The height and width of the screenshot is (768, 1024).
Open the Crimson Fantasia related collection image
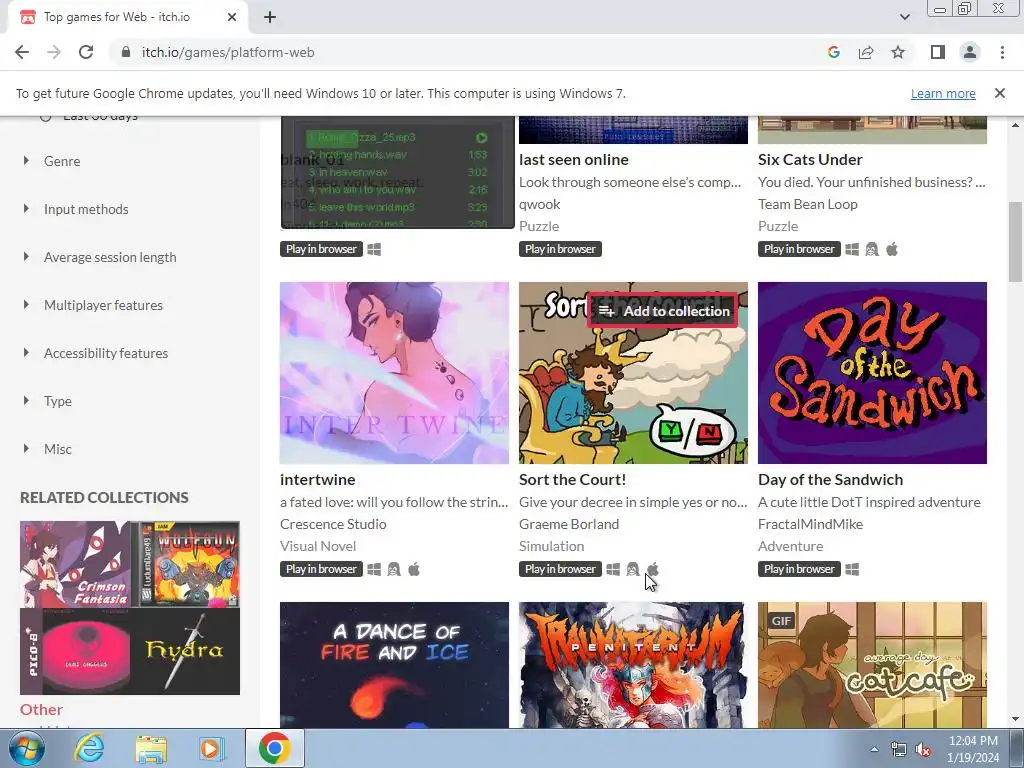(75, 564)
